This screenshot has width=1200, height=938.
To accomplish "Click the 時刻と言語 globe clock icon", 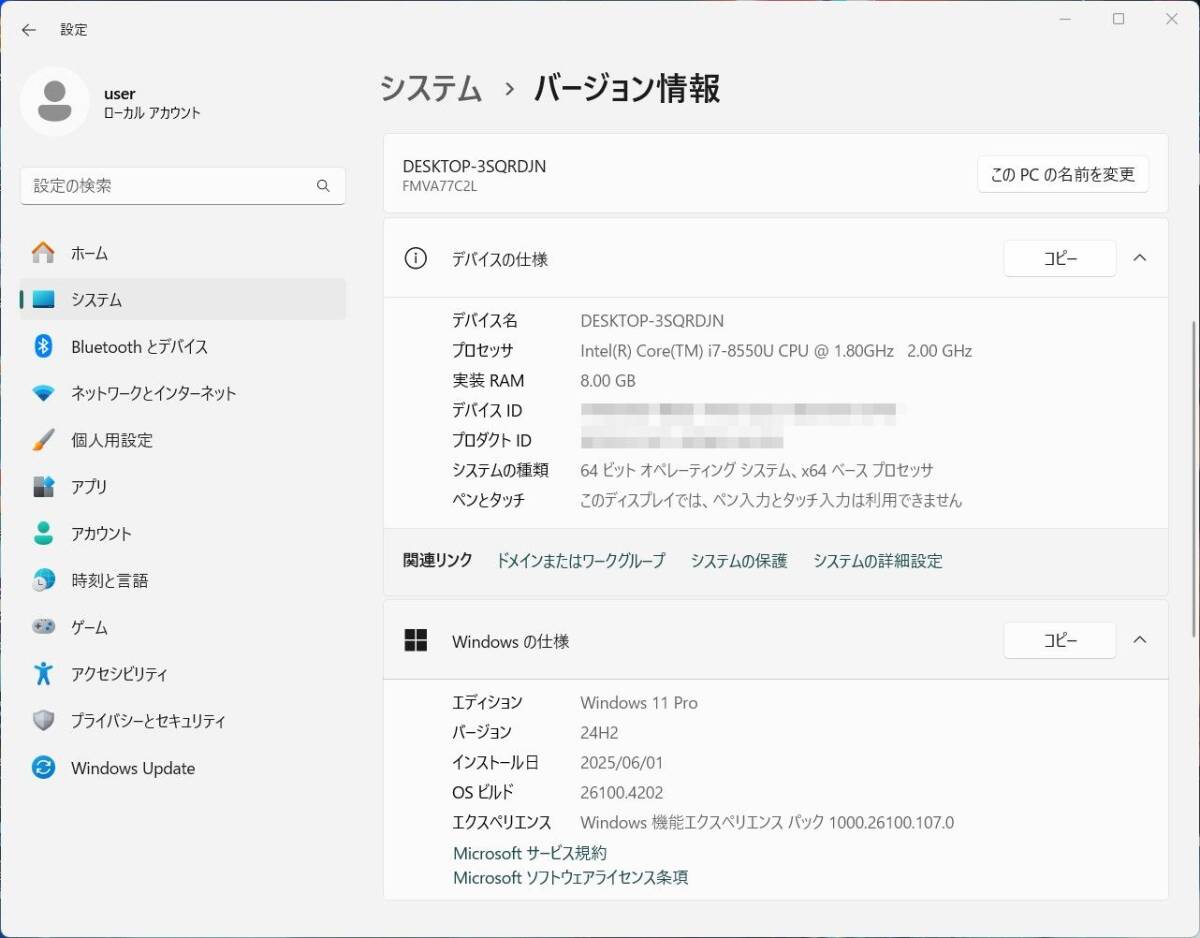I will coord(43,581).
